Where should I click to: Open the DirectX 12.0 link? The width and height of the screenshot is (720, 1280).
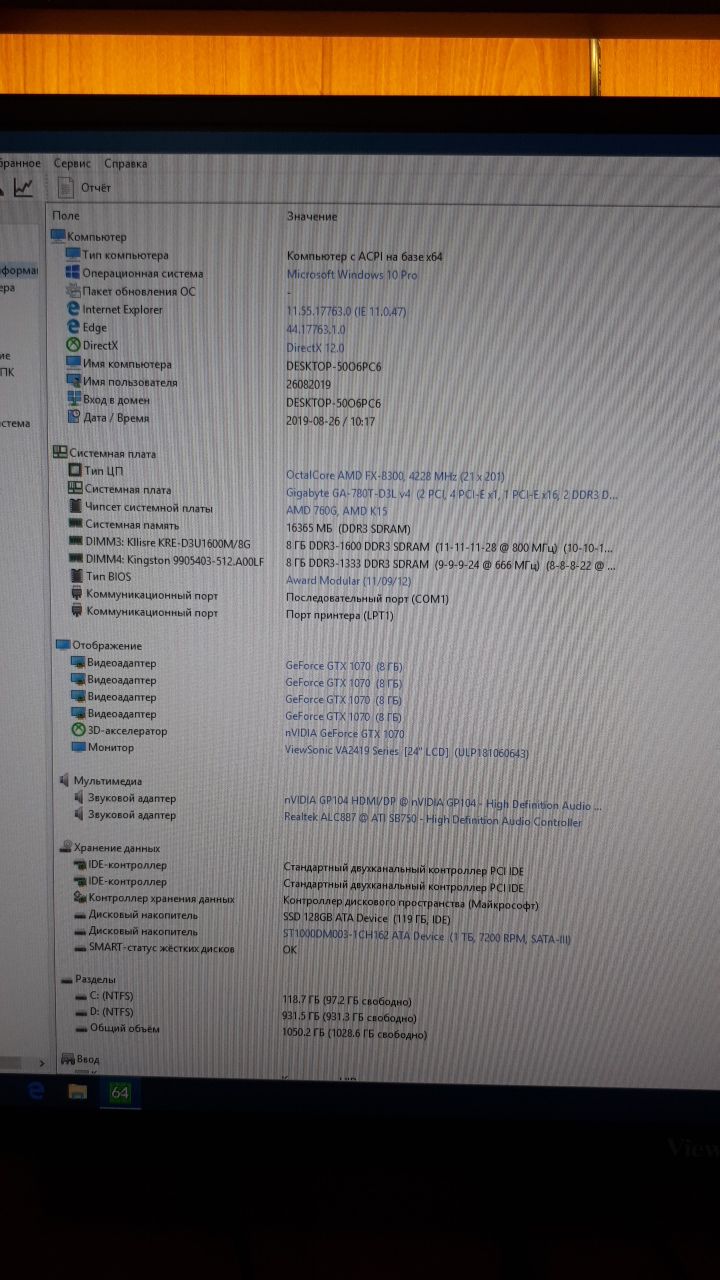point(314,347)
